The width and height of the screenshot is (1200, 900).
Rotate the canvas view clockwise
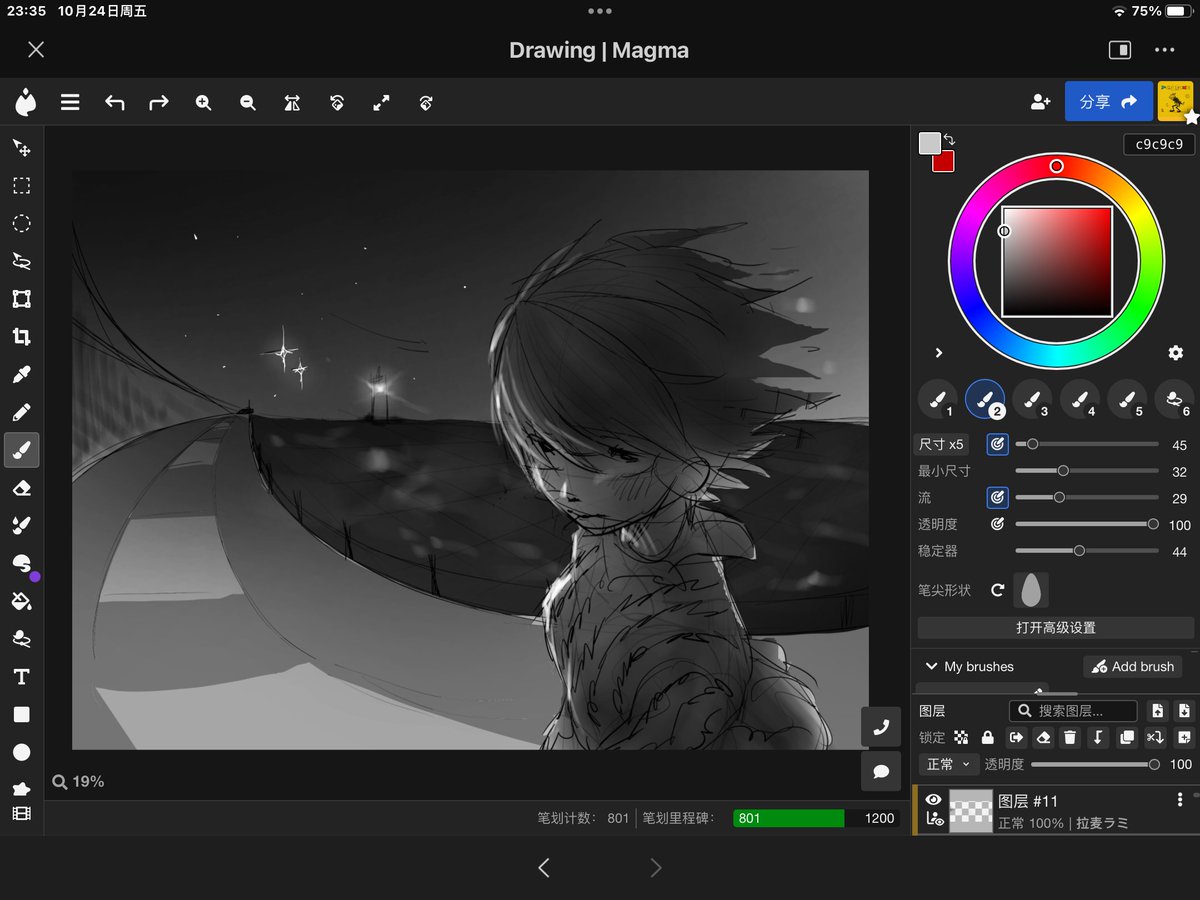(426, 102)
